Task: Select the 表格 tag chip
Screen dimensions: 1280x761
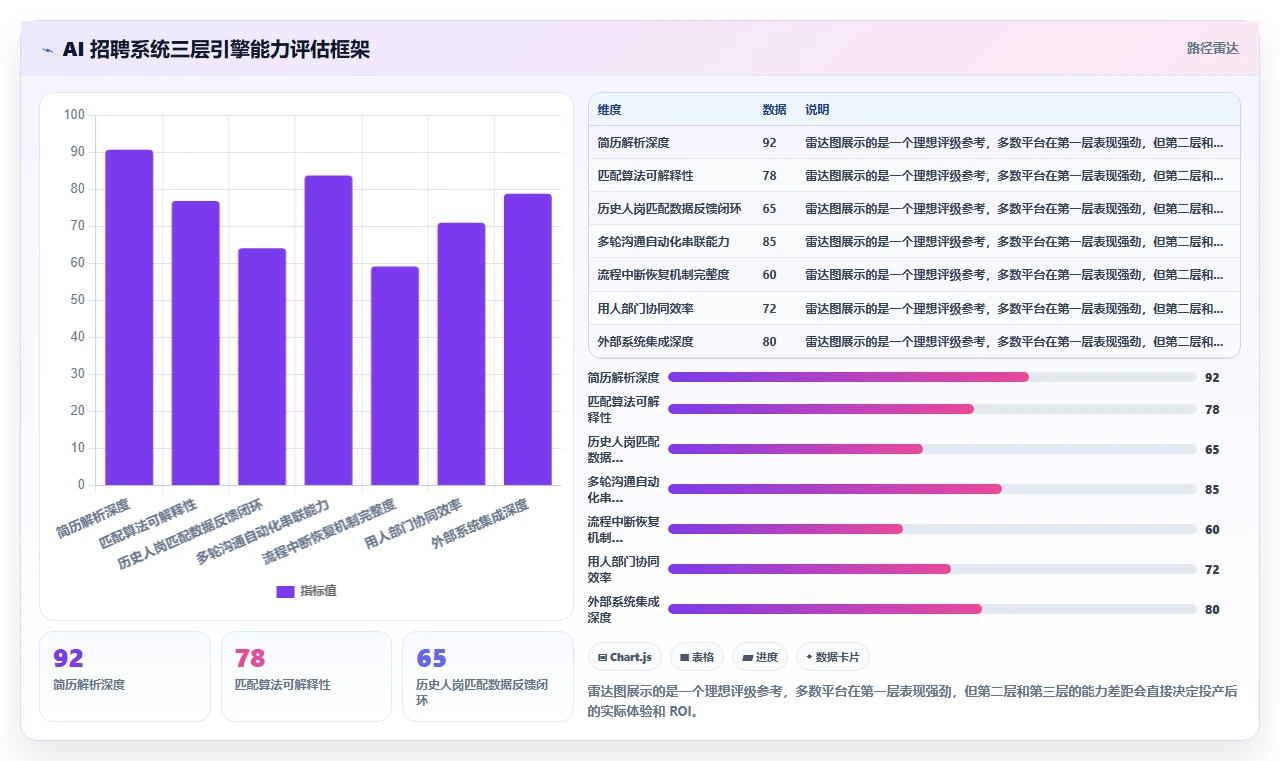Action: point(696,657)
